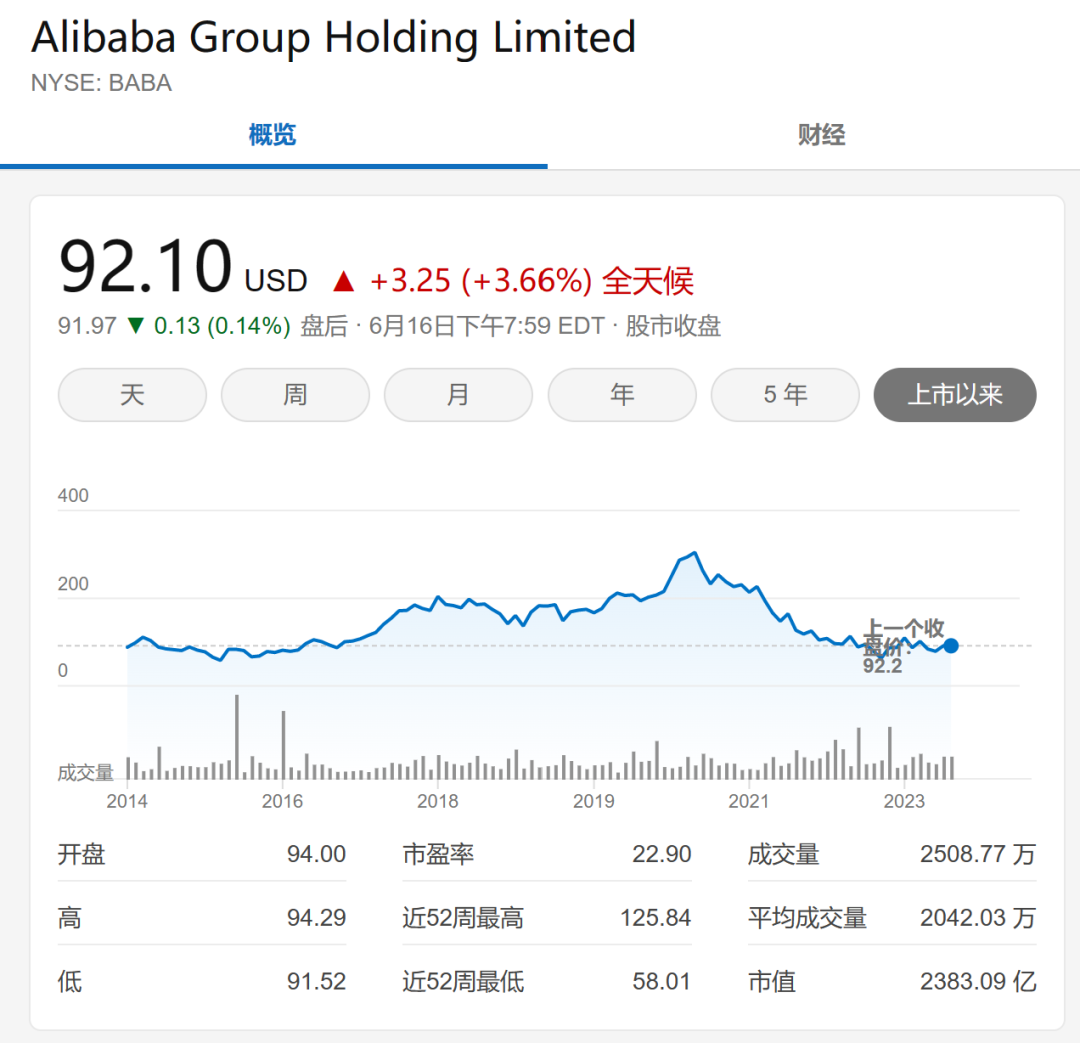Click the NYSE: BABA ticker text

[x=101, y=83]
